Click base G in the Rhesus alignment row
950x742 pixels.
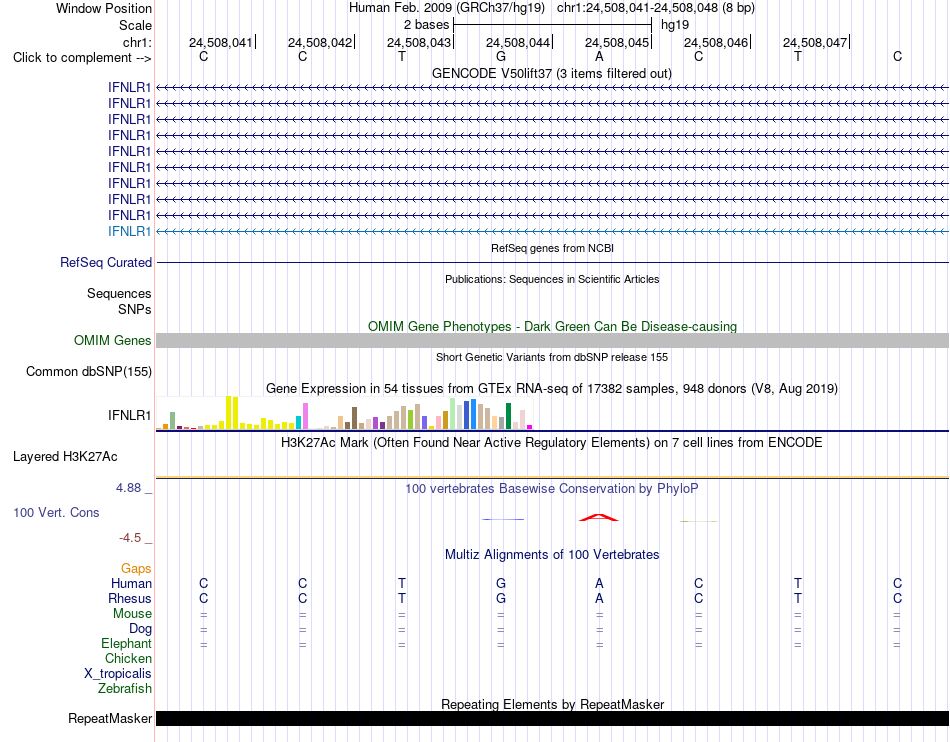[x=500, y=598]
